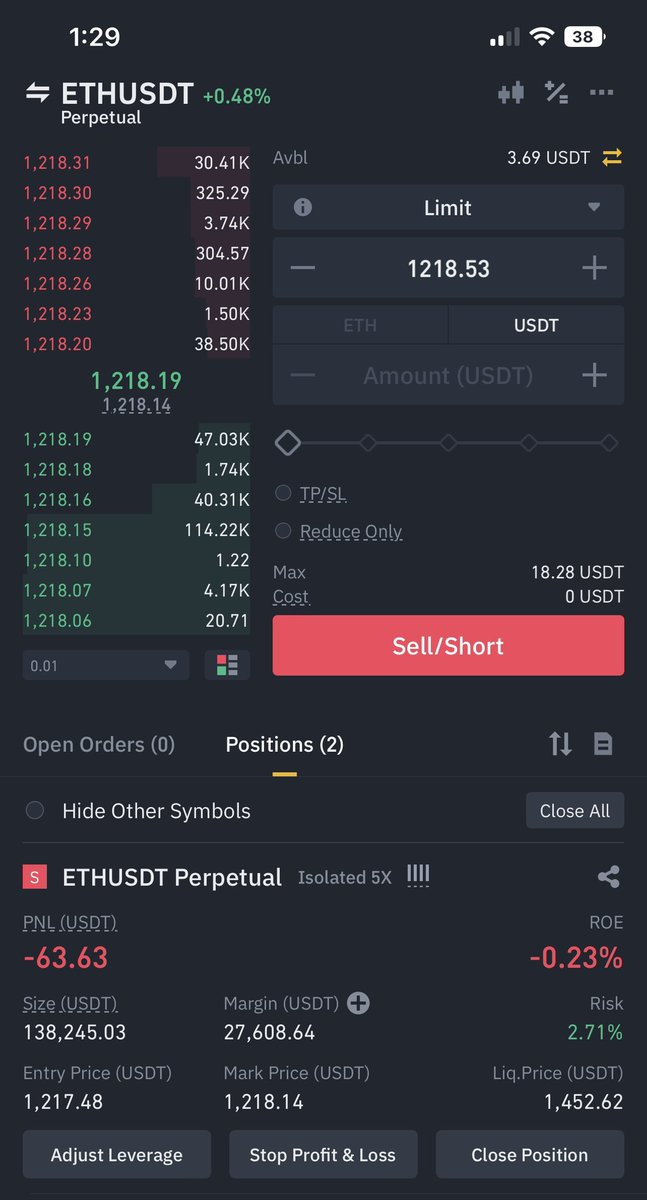
Task: Expand the Limit order type dropdown
Action: click(x=448, y=208)
